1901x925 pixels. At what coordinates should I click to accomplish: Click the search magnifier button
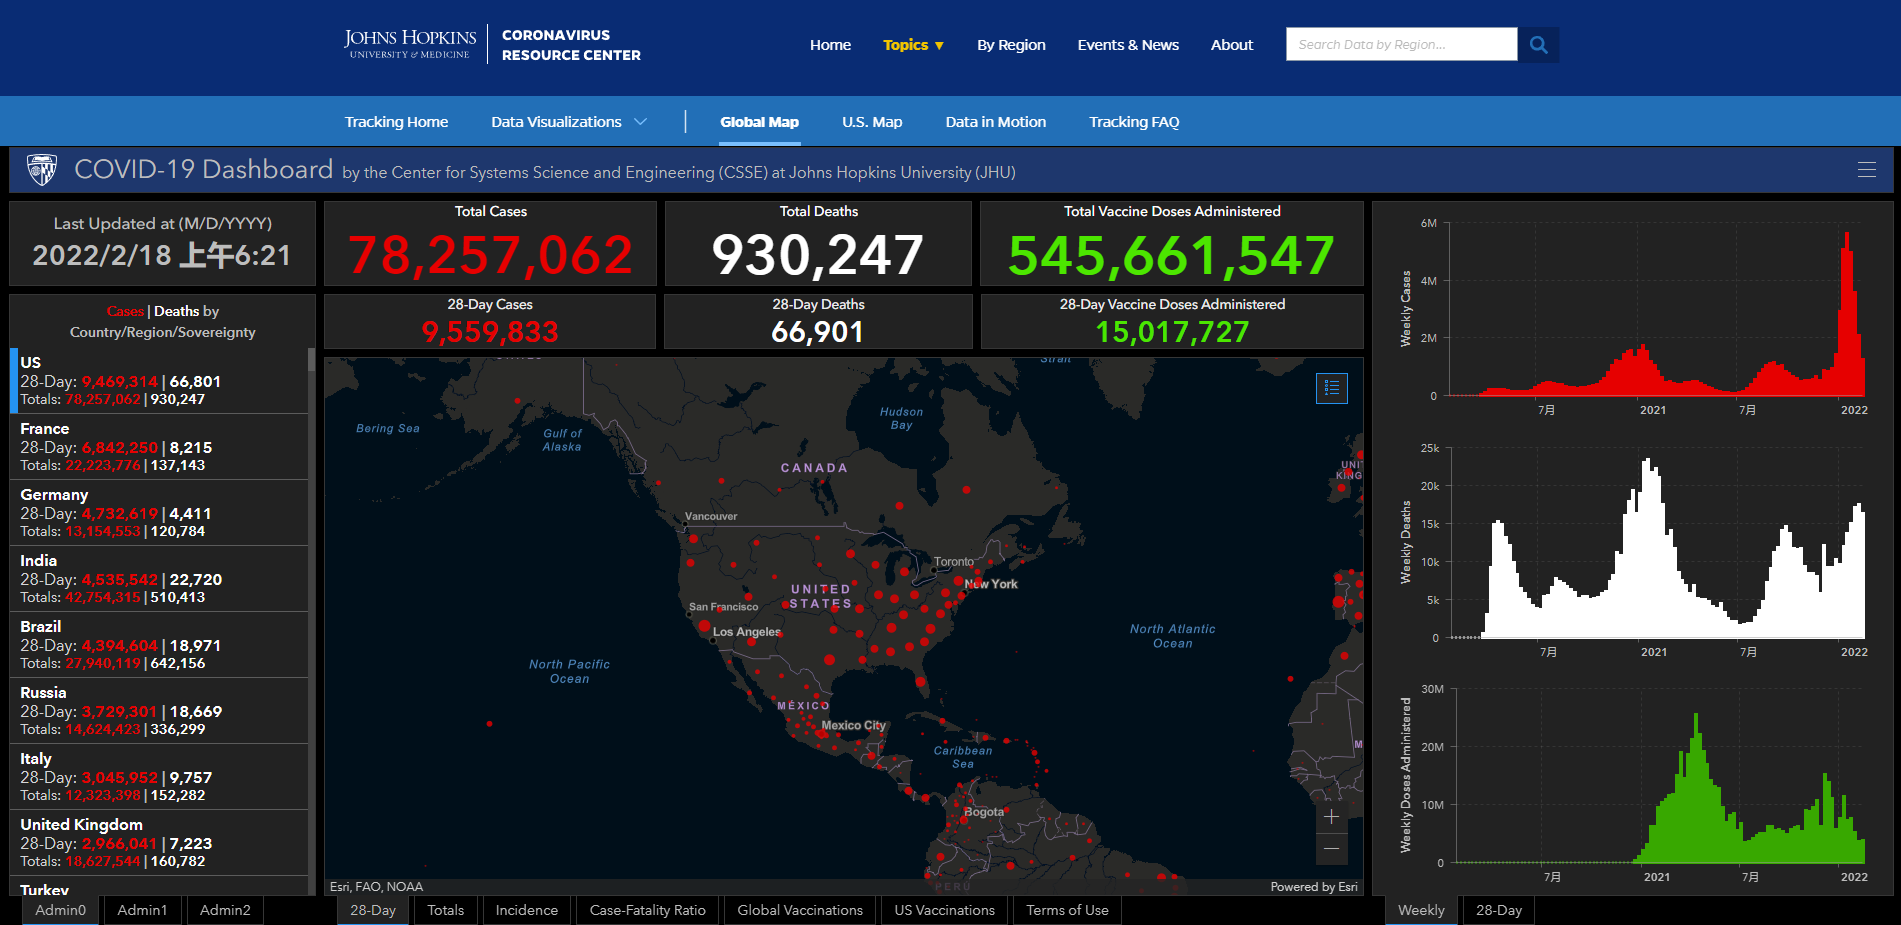(x=1538, y=45)
